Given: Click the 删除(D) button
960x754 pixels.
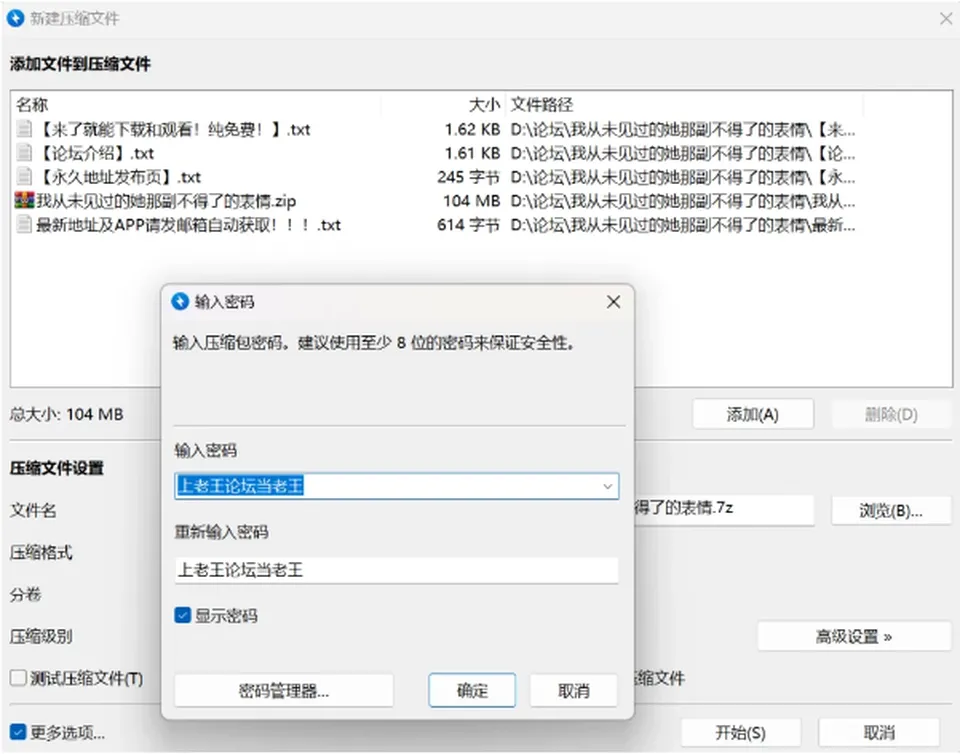Looking at the screenshot, I should tap(891, 415).
